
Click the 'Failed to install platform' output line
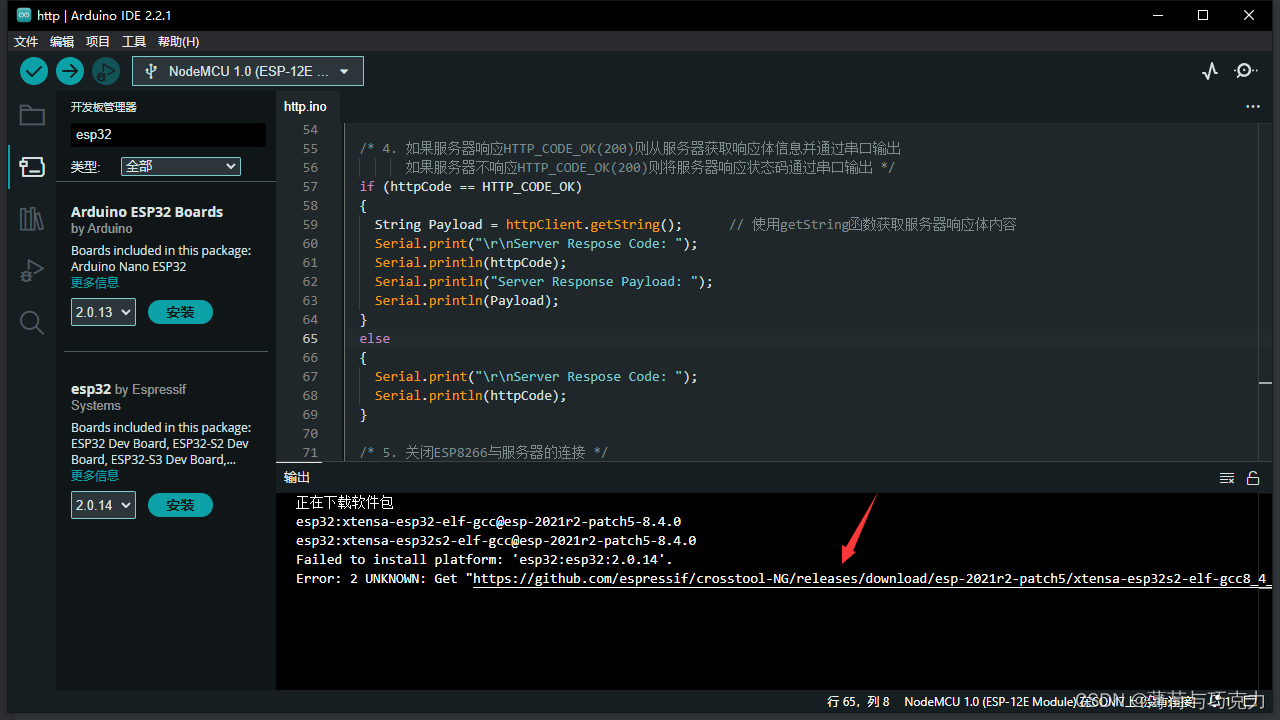pyautogui.click(x=484, y=560)
